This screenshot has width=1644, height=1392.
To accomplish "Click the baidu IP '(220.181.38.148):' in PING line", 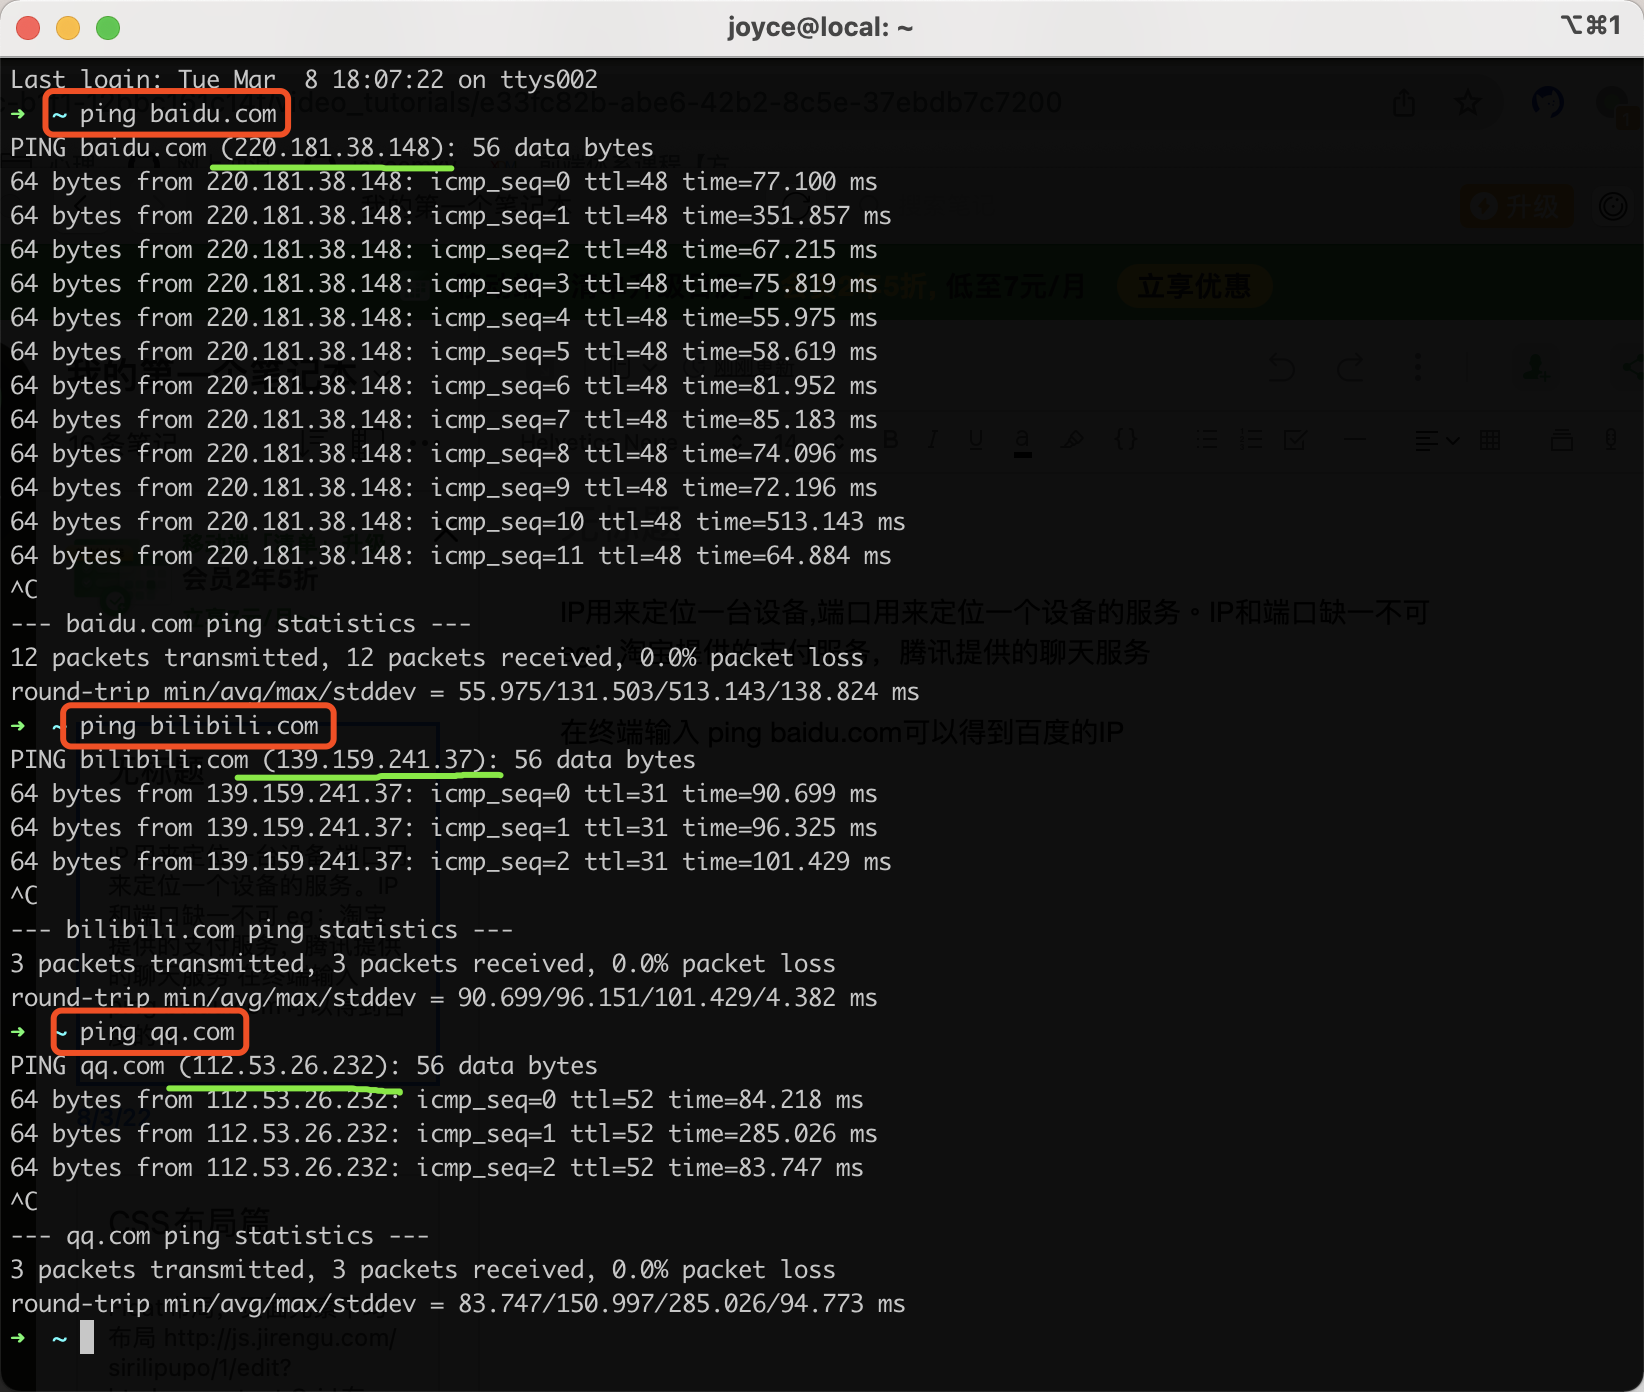I will pos(339,148).
